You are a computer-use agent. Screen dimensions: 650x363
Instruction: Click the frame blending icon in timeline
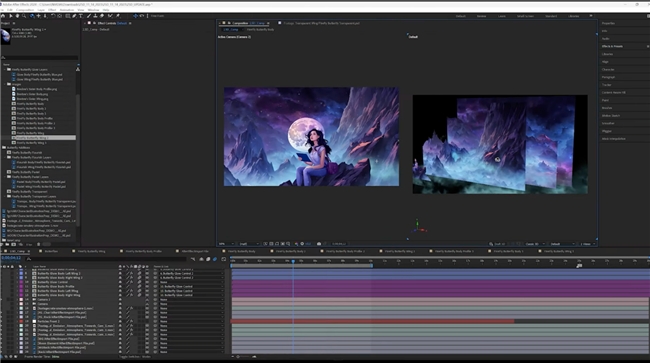[x=208, y=259]
